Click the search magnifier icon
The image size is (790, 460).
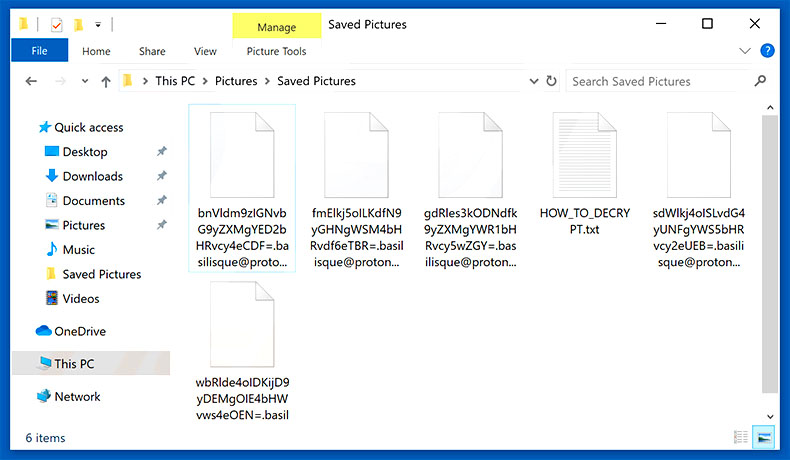tap(760, 81)
